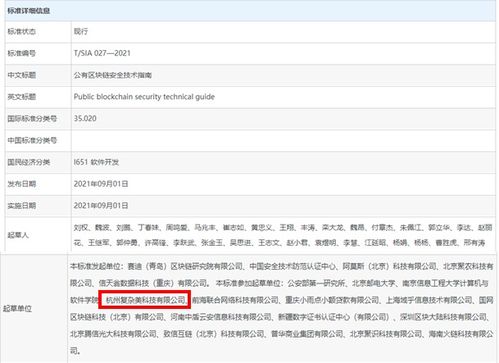The image size is (499, 363).
Task: Click '河南中盾云安信息科技有限公司' text
Action: tap(221, 317)
